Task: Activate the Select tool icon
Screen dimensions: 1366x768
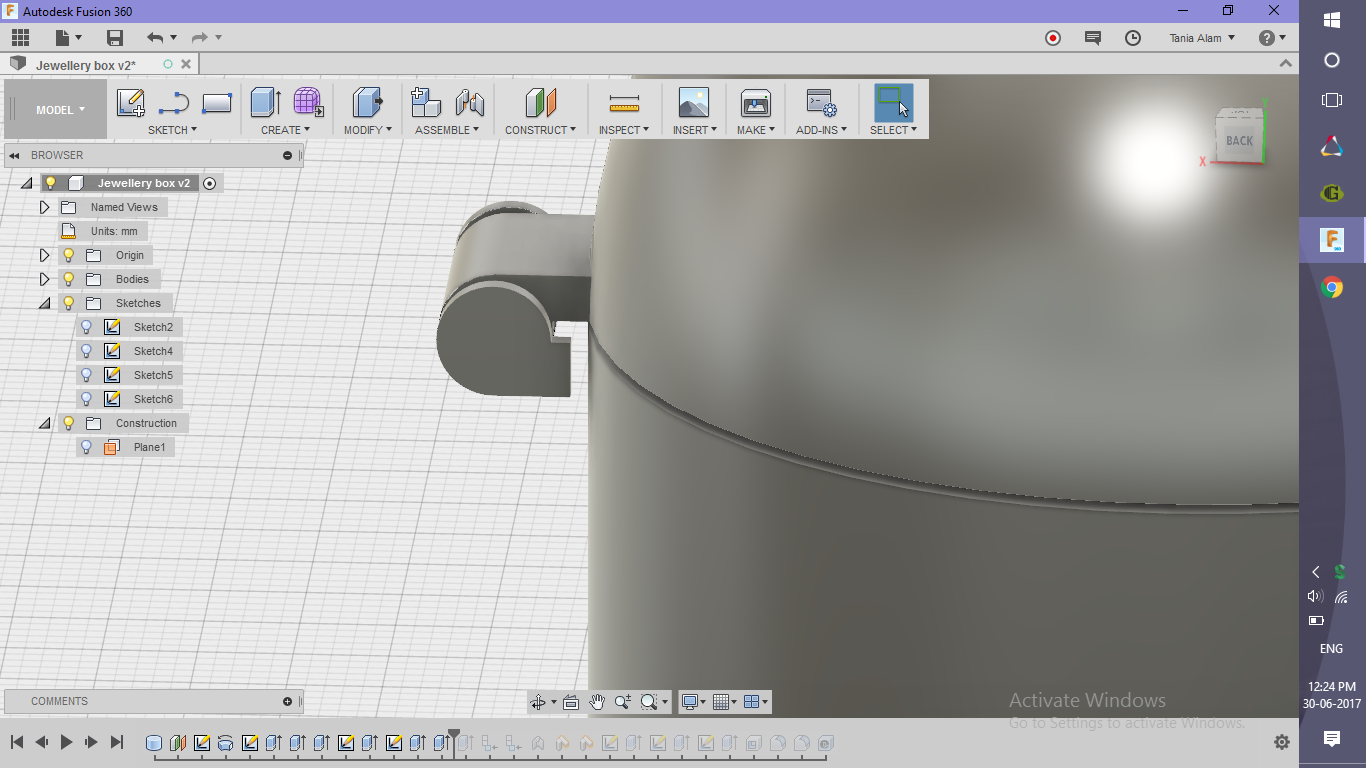Action: coord(893,103)
